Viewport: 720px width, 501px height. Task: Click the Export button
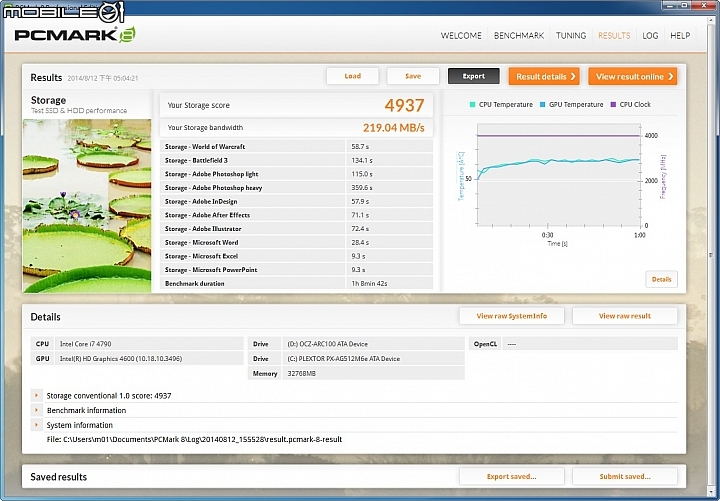[x=473, y=76]
